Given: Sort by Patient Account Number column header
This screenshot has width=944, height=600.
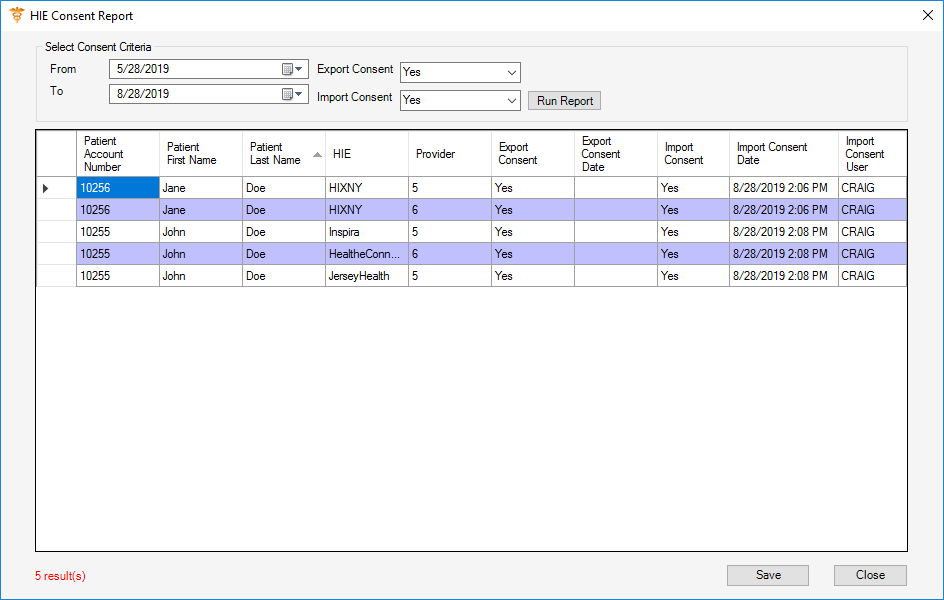Looking at the screenshot, I should pyautogui.click(x=117, y=154).
